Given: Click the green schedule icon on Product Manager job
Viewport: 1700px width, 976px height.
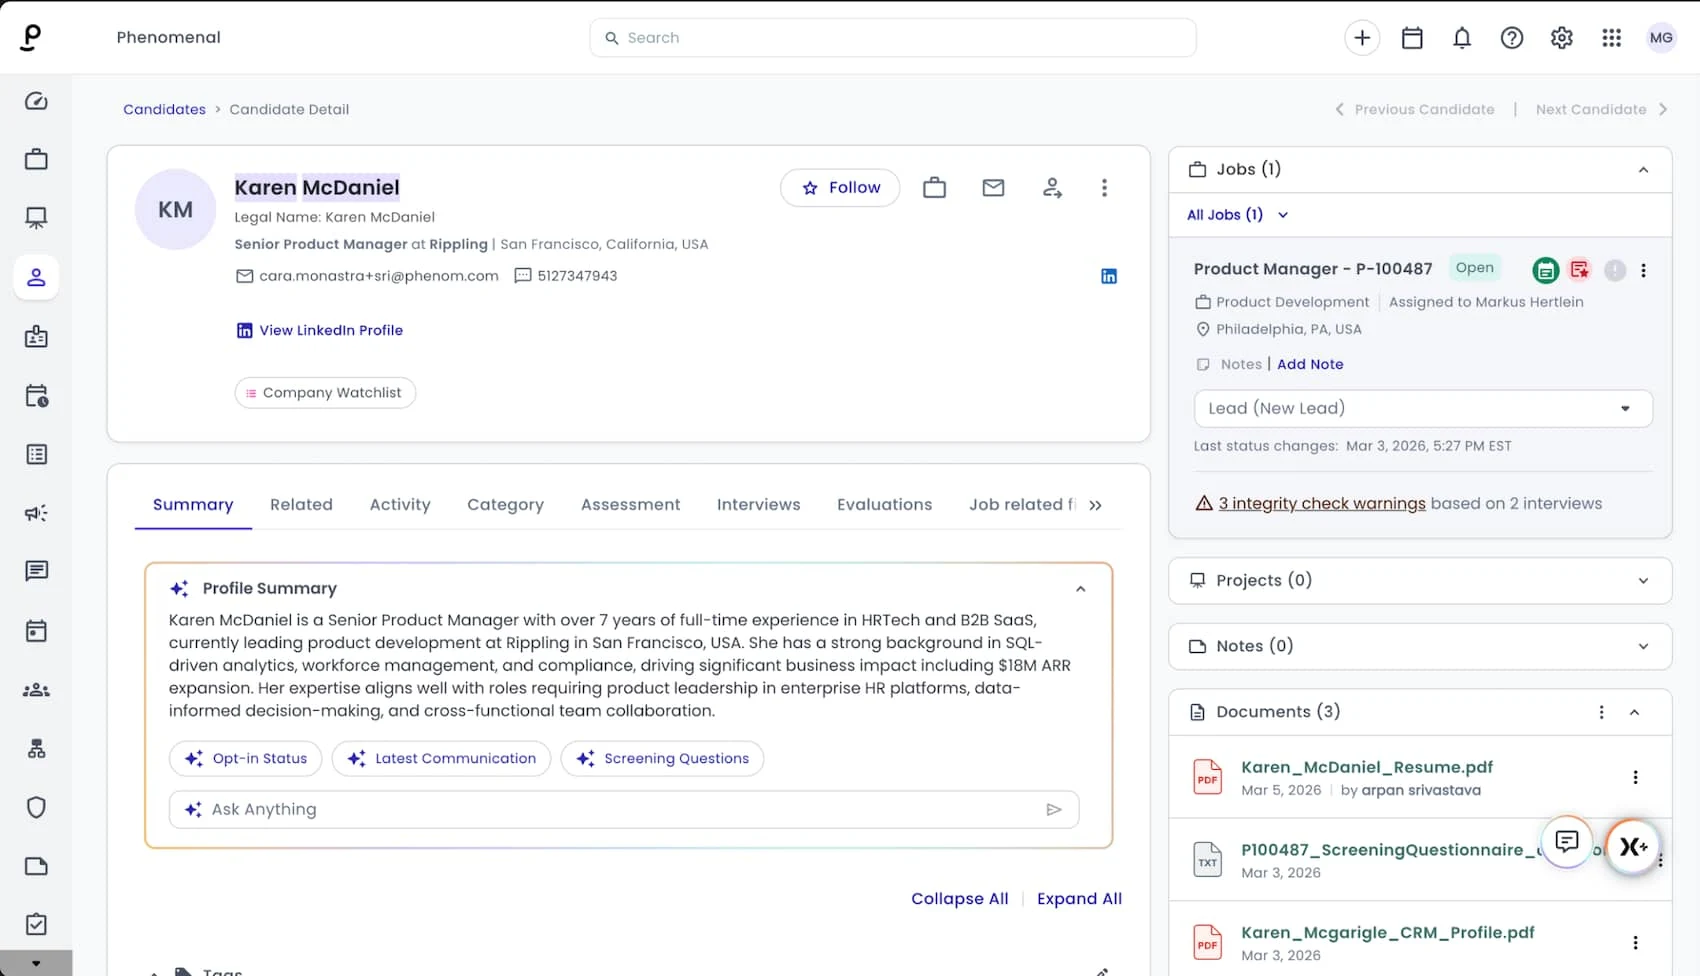Looking at the screenshot, I should click(1546, 269).
